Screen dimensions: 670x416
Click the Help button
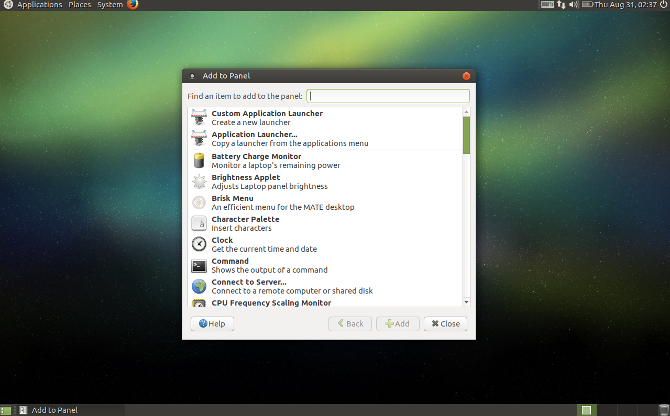coord(212,324)
